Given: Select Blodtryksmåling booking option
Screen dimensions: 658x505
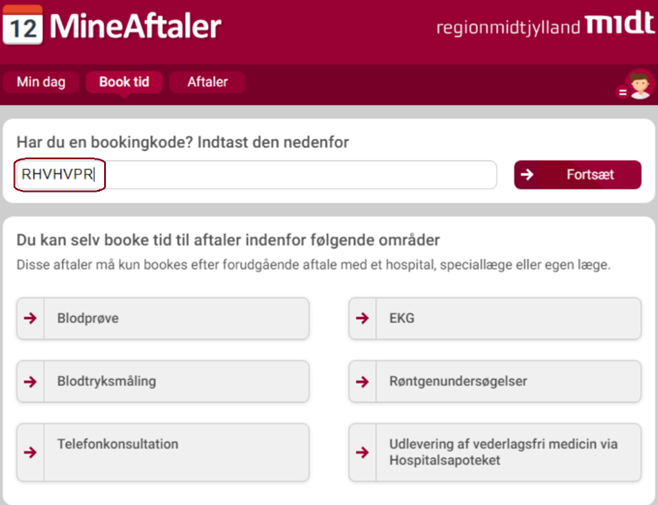Looking at the screenshot, I should (x=175, y=381).
